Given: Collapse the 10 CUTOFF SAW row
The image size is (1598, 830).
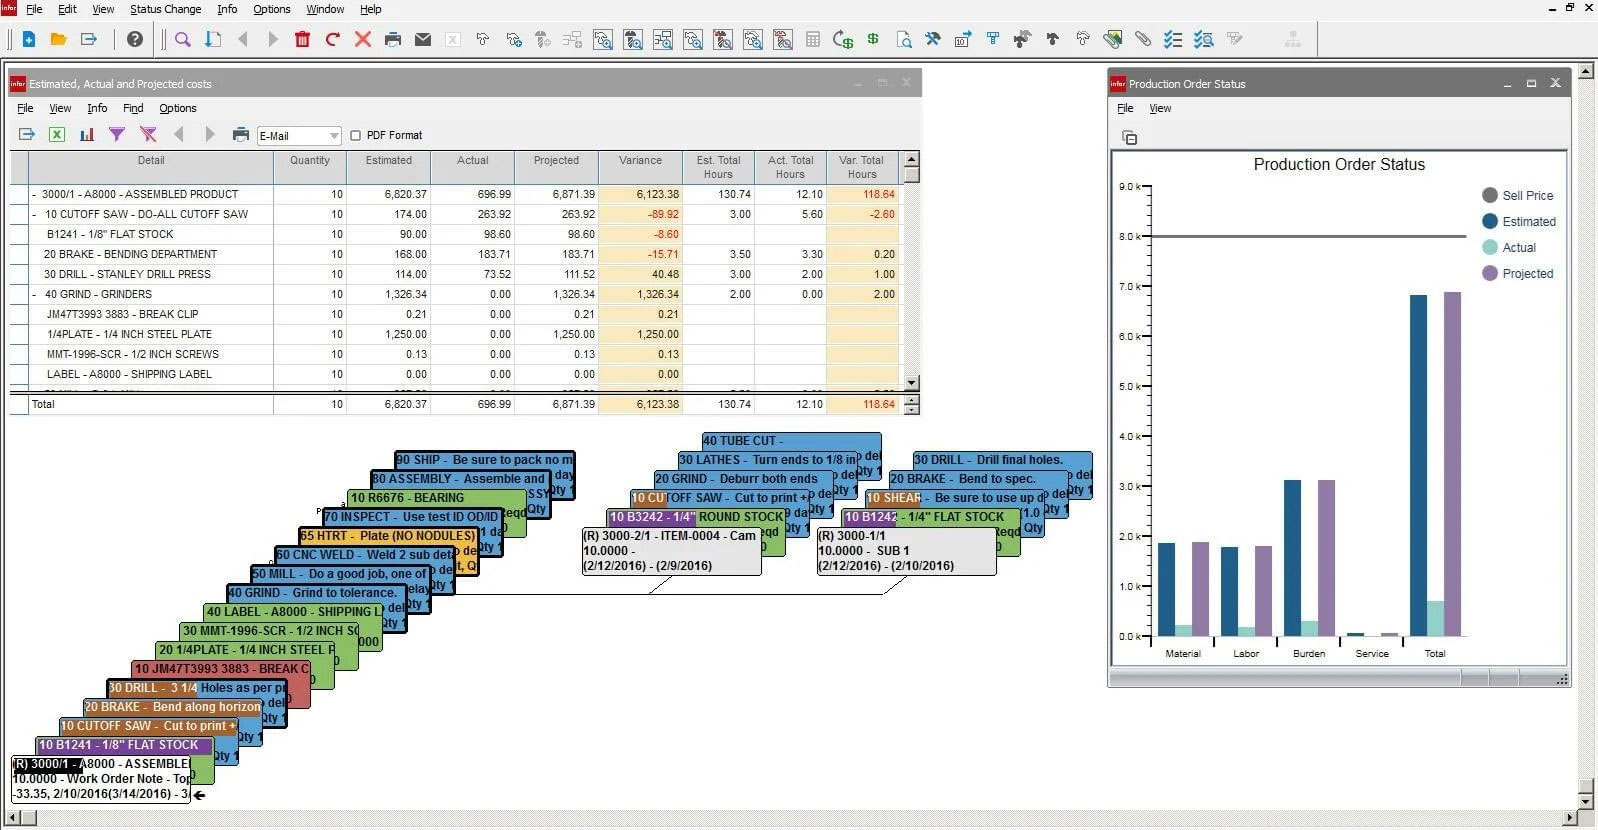Looking at the screenshot, I should [x=35, y=214].
